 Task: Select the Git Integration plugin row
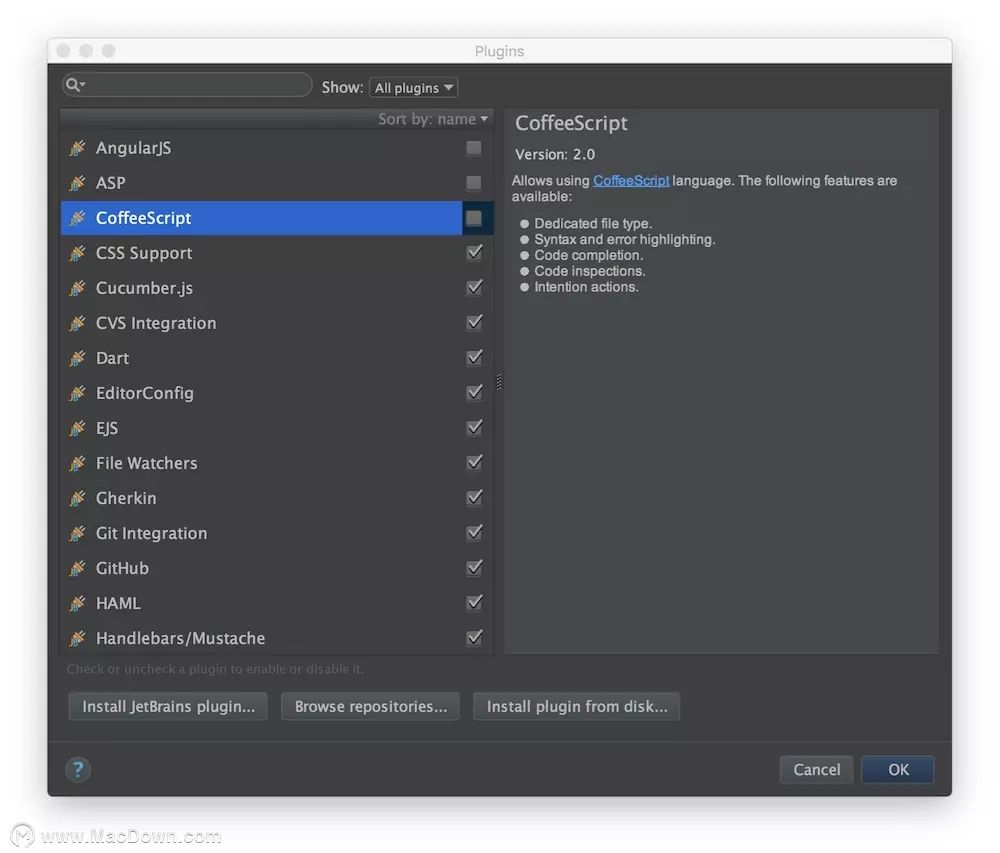[277, 534]
